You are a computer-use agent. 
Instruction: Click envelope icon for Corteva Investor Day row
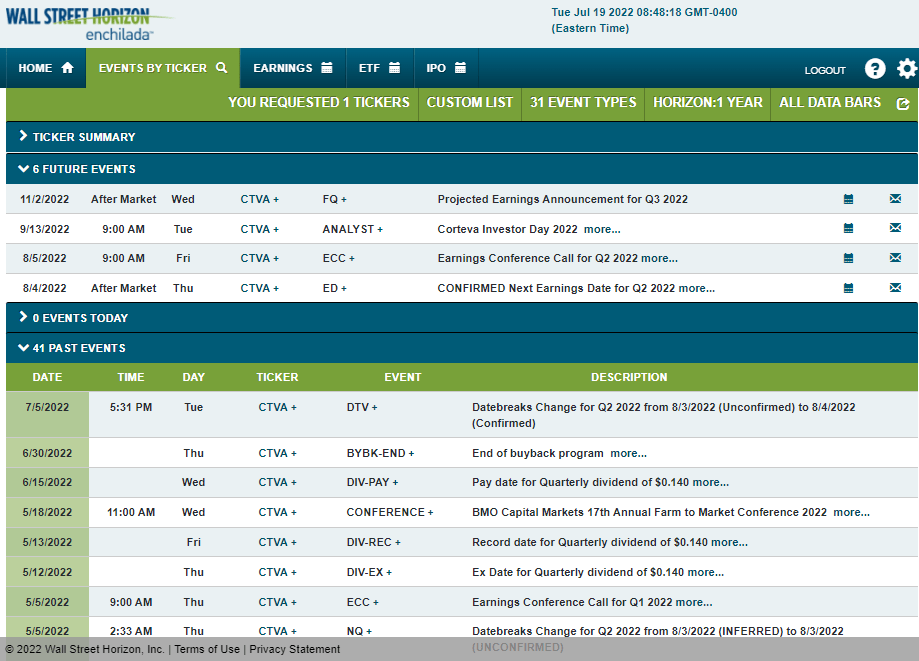[895, 229]
